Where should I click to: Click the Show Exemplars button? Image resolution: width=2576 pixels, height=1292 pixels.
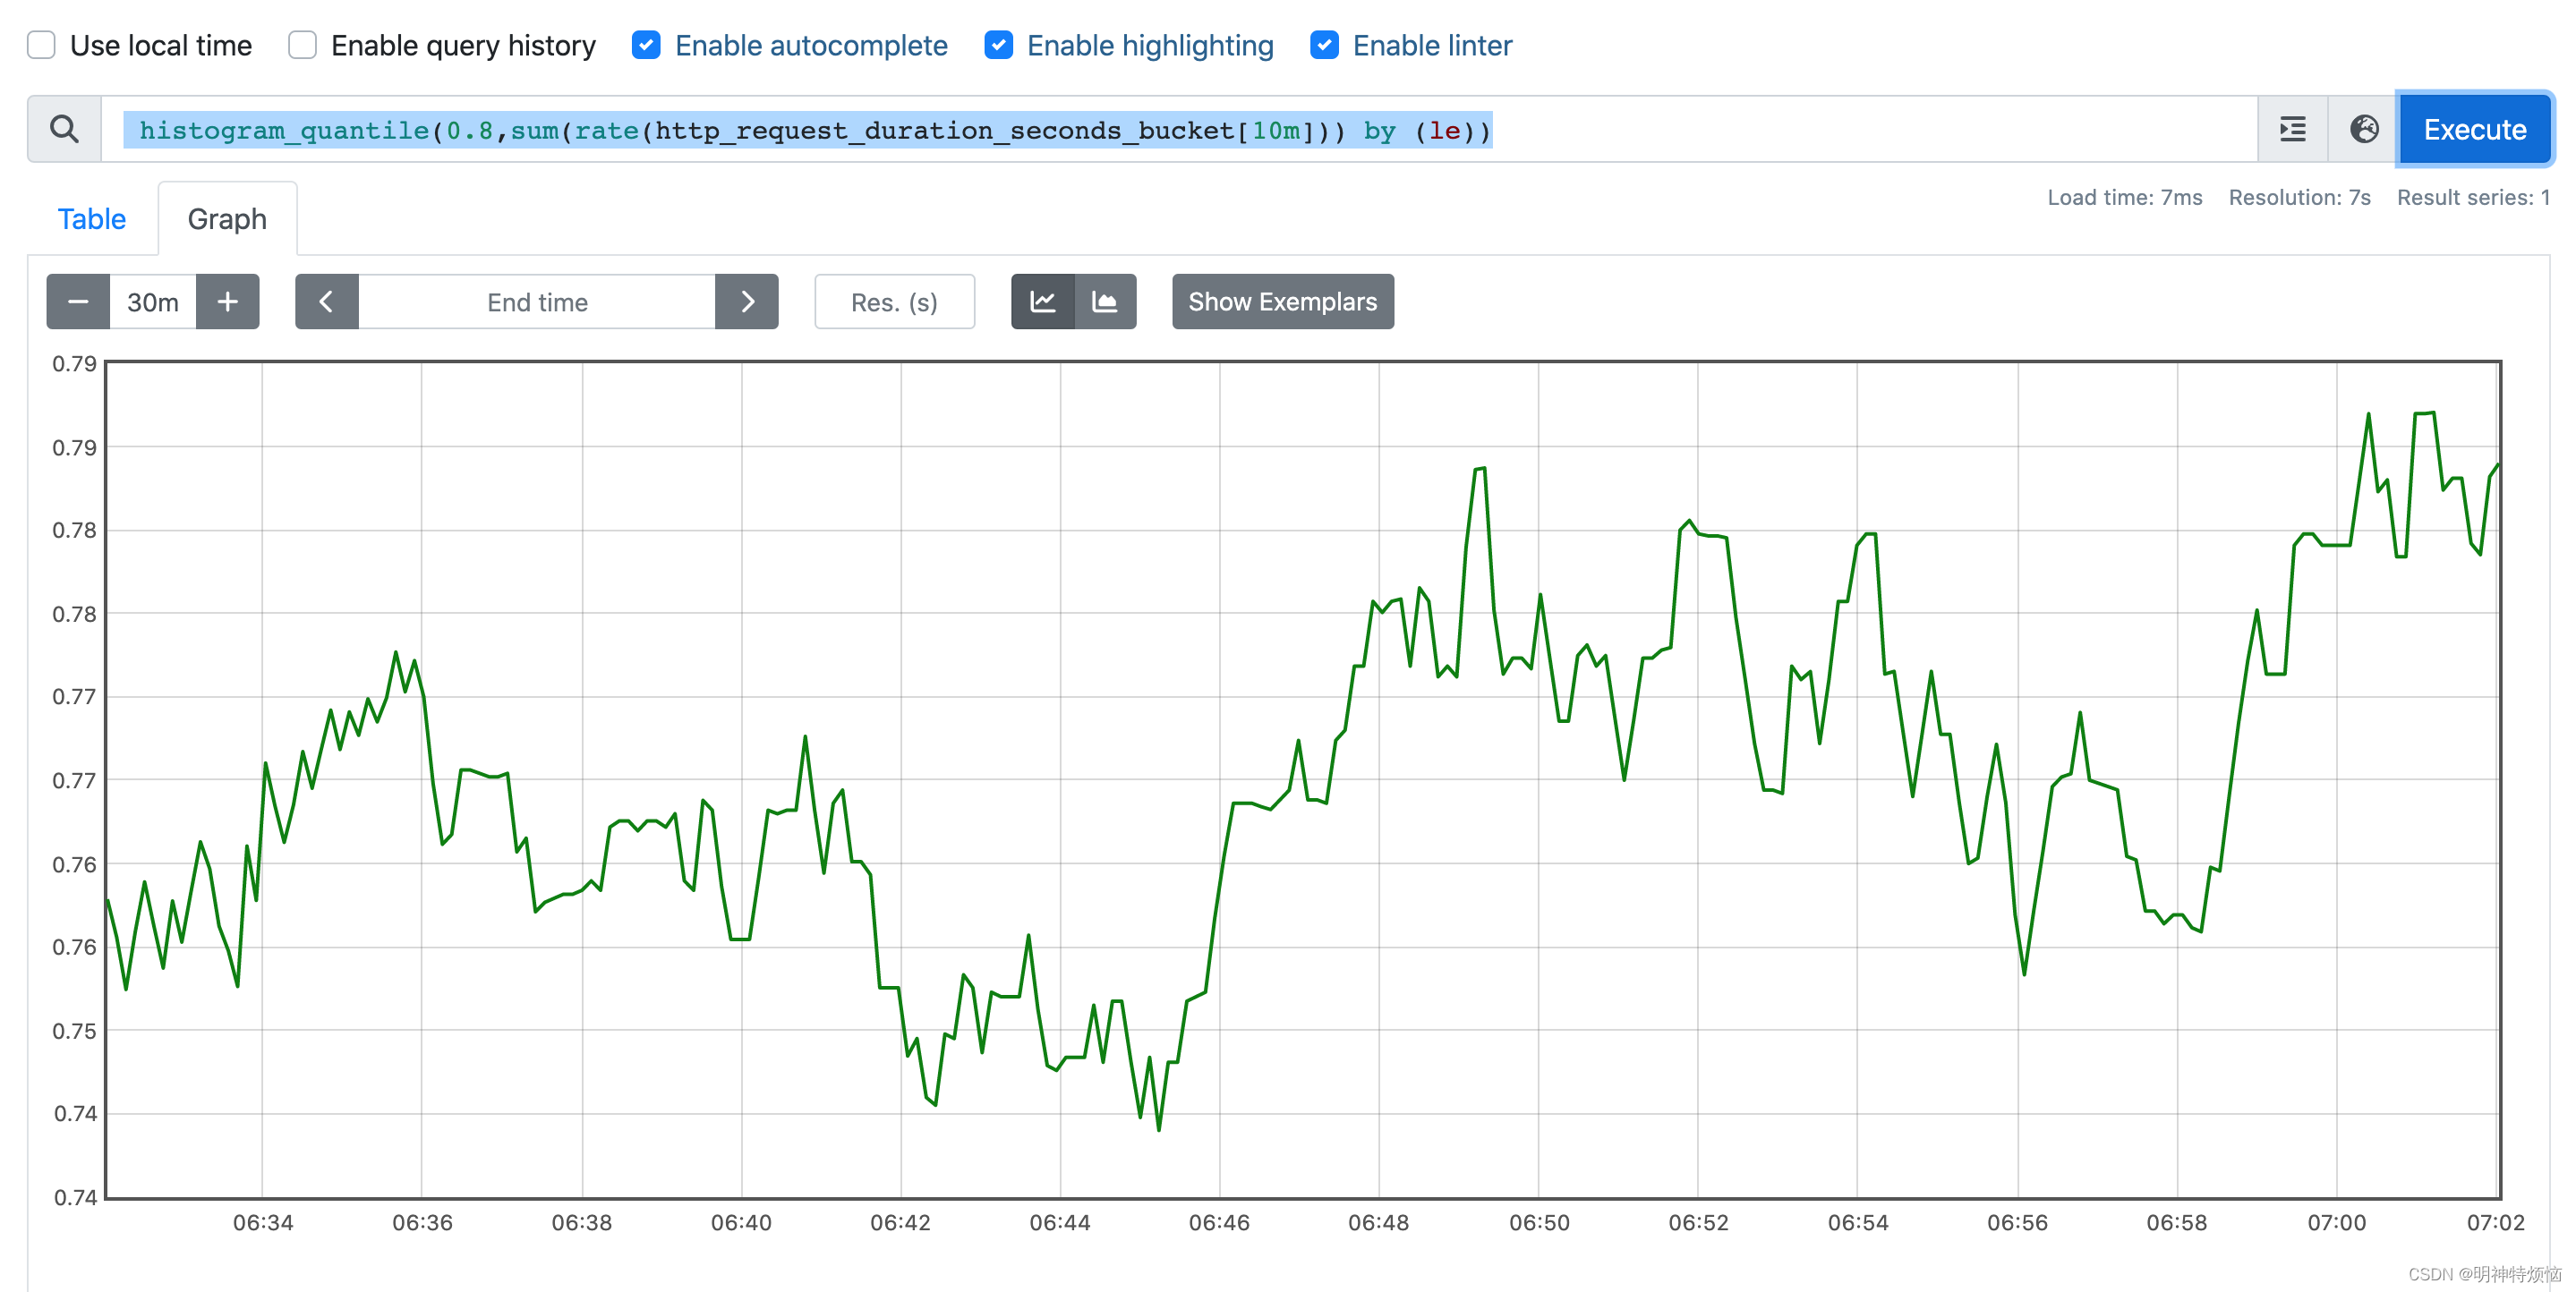pyautogui.click(x=1282, y=301)
